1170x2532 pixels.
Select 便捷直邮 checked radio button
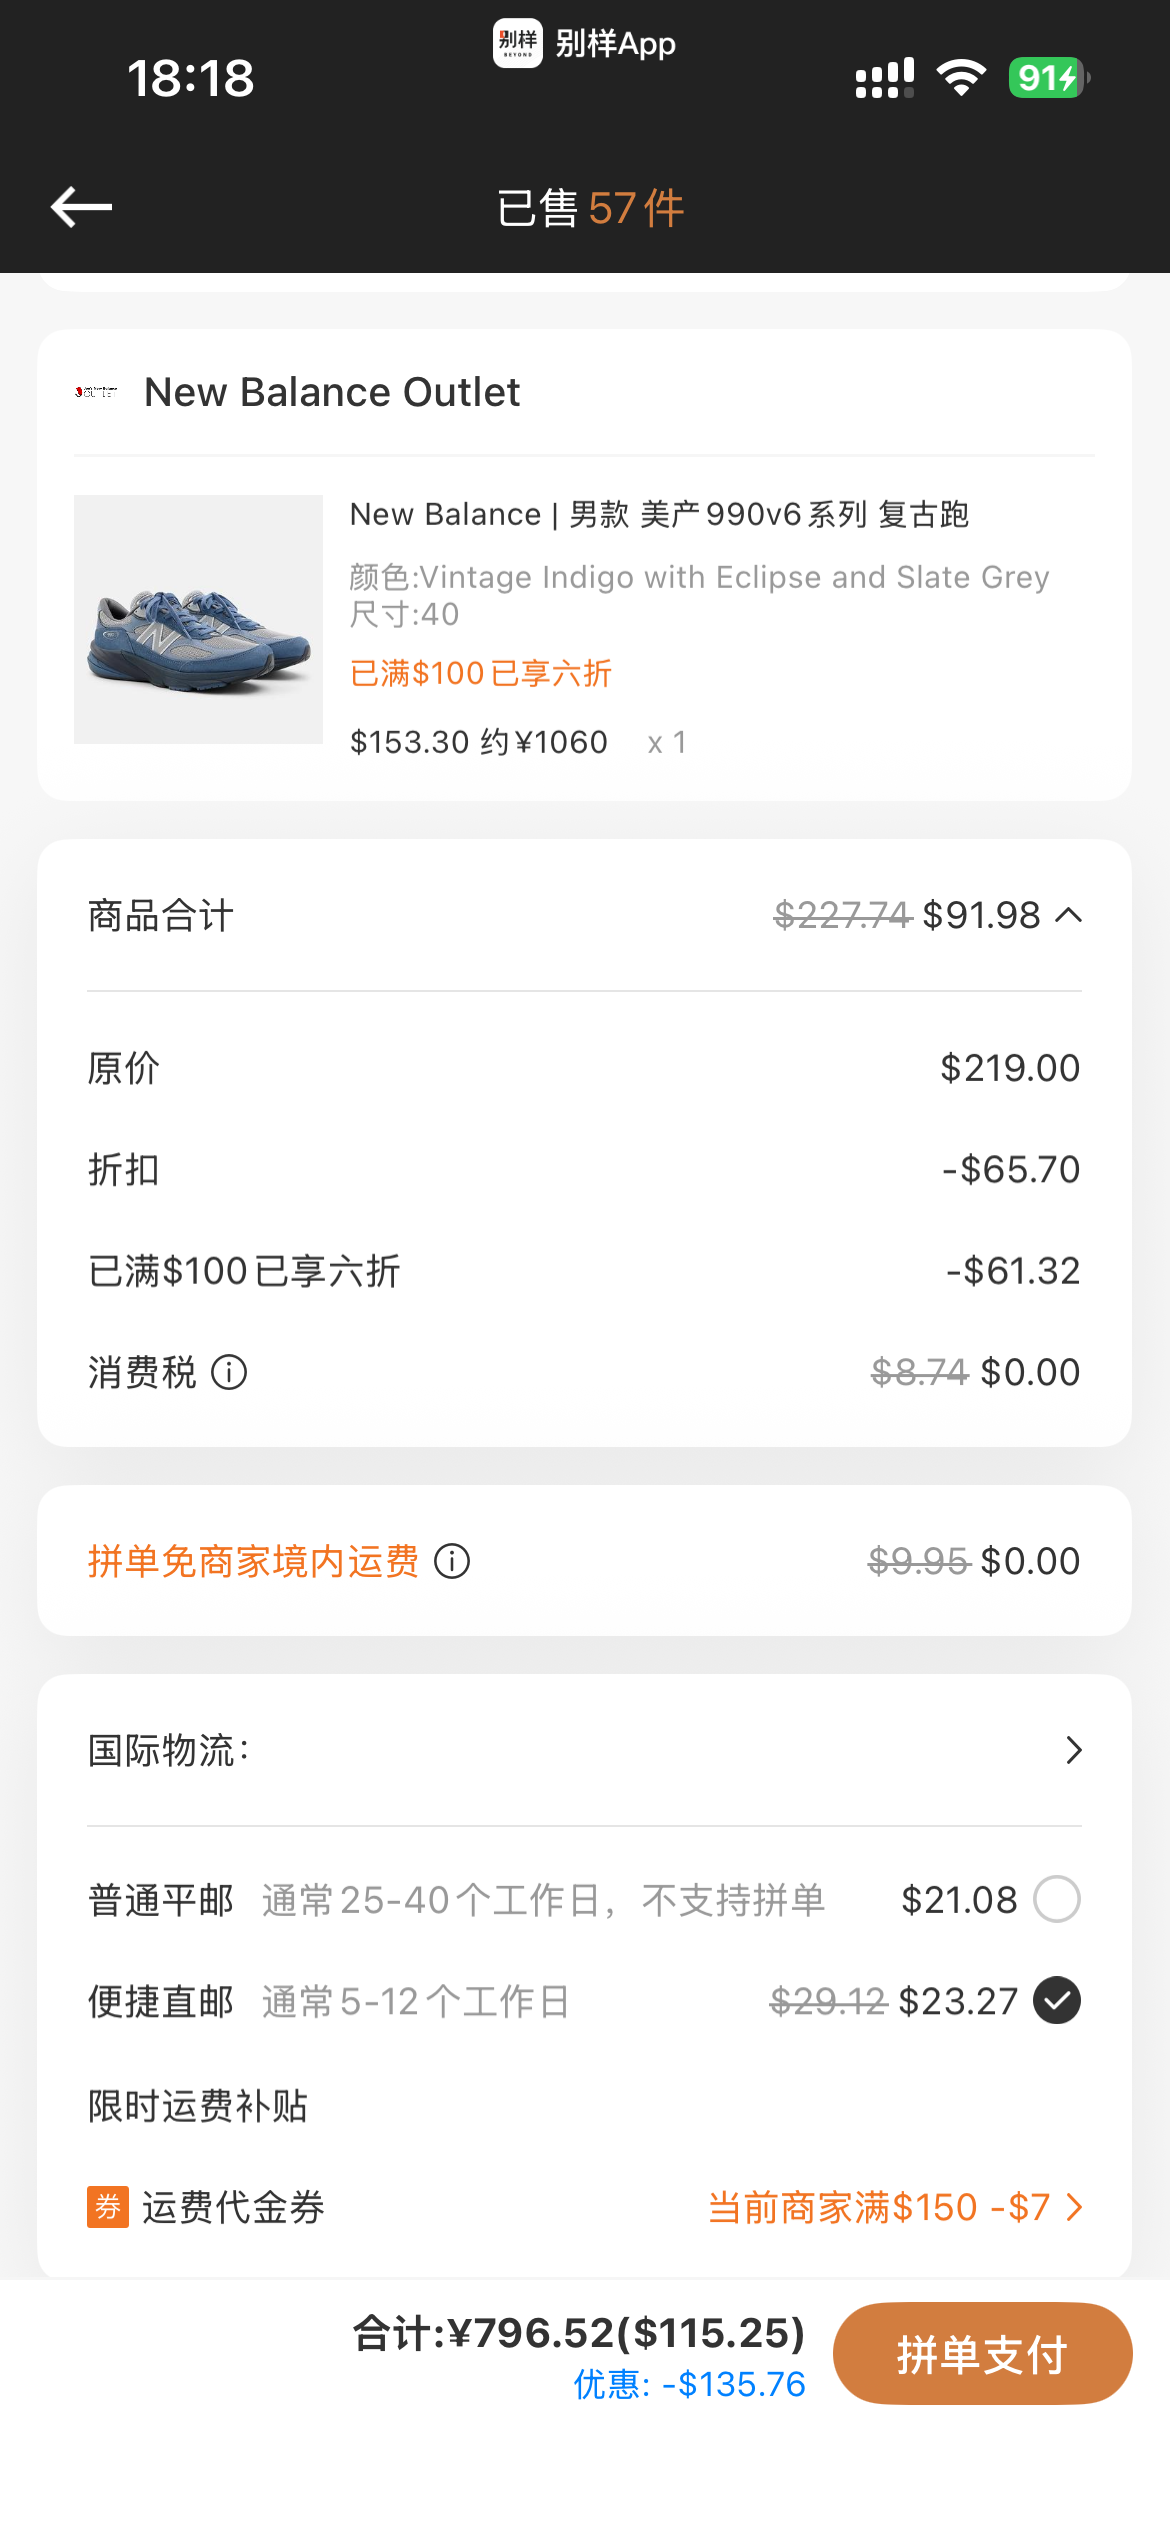coord(1057,2001)
